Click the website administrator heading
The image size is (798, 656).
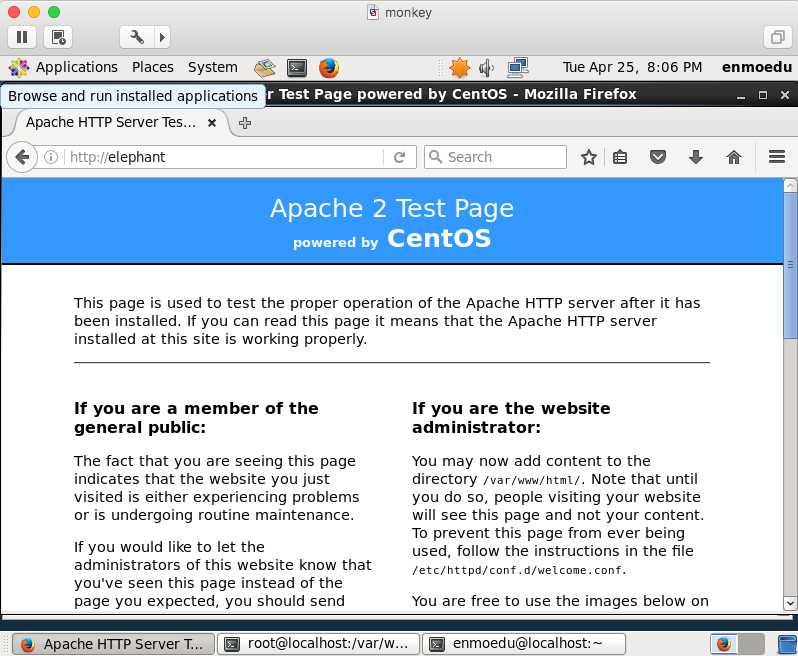coord(511,417)
